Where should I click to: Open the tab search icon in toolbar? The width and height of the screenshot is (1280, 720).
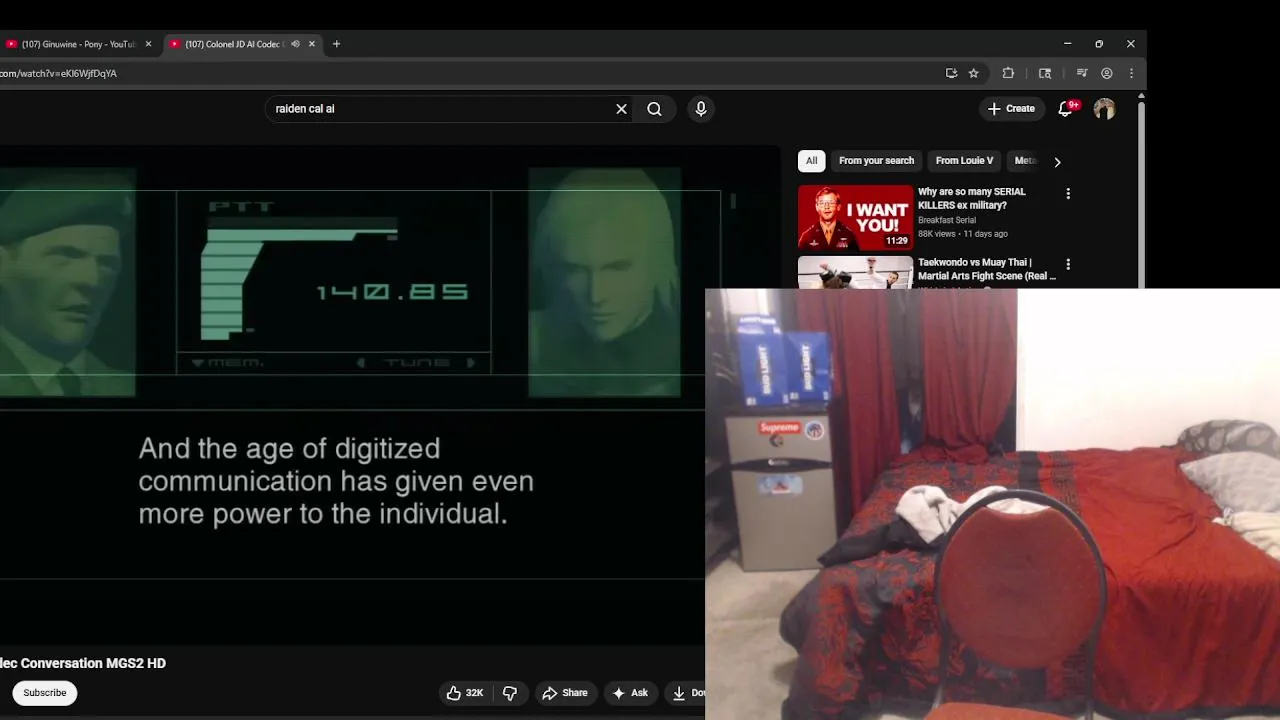tap(1045, 73)
